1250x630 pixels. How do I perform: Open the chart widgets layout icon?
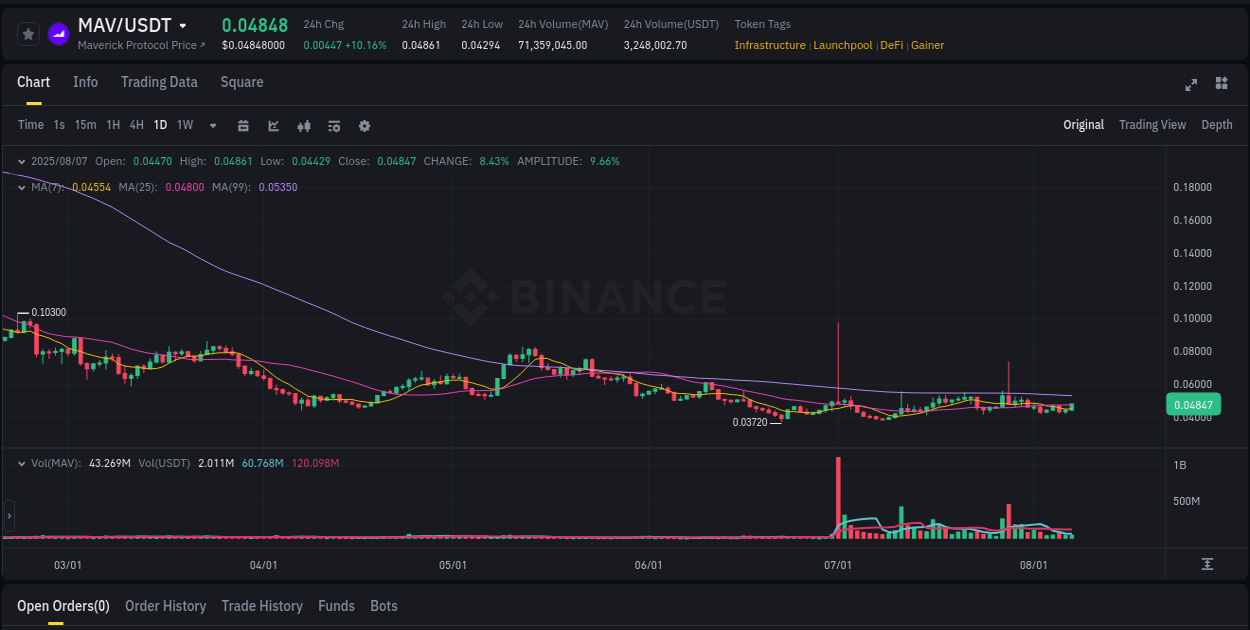click(1221, 85)
